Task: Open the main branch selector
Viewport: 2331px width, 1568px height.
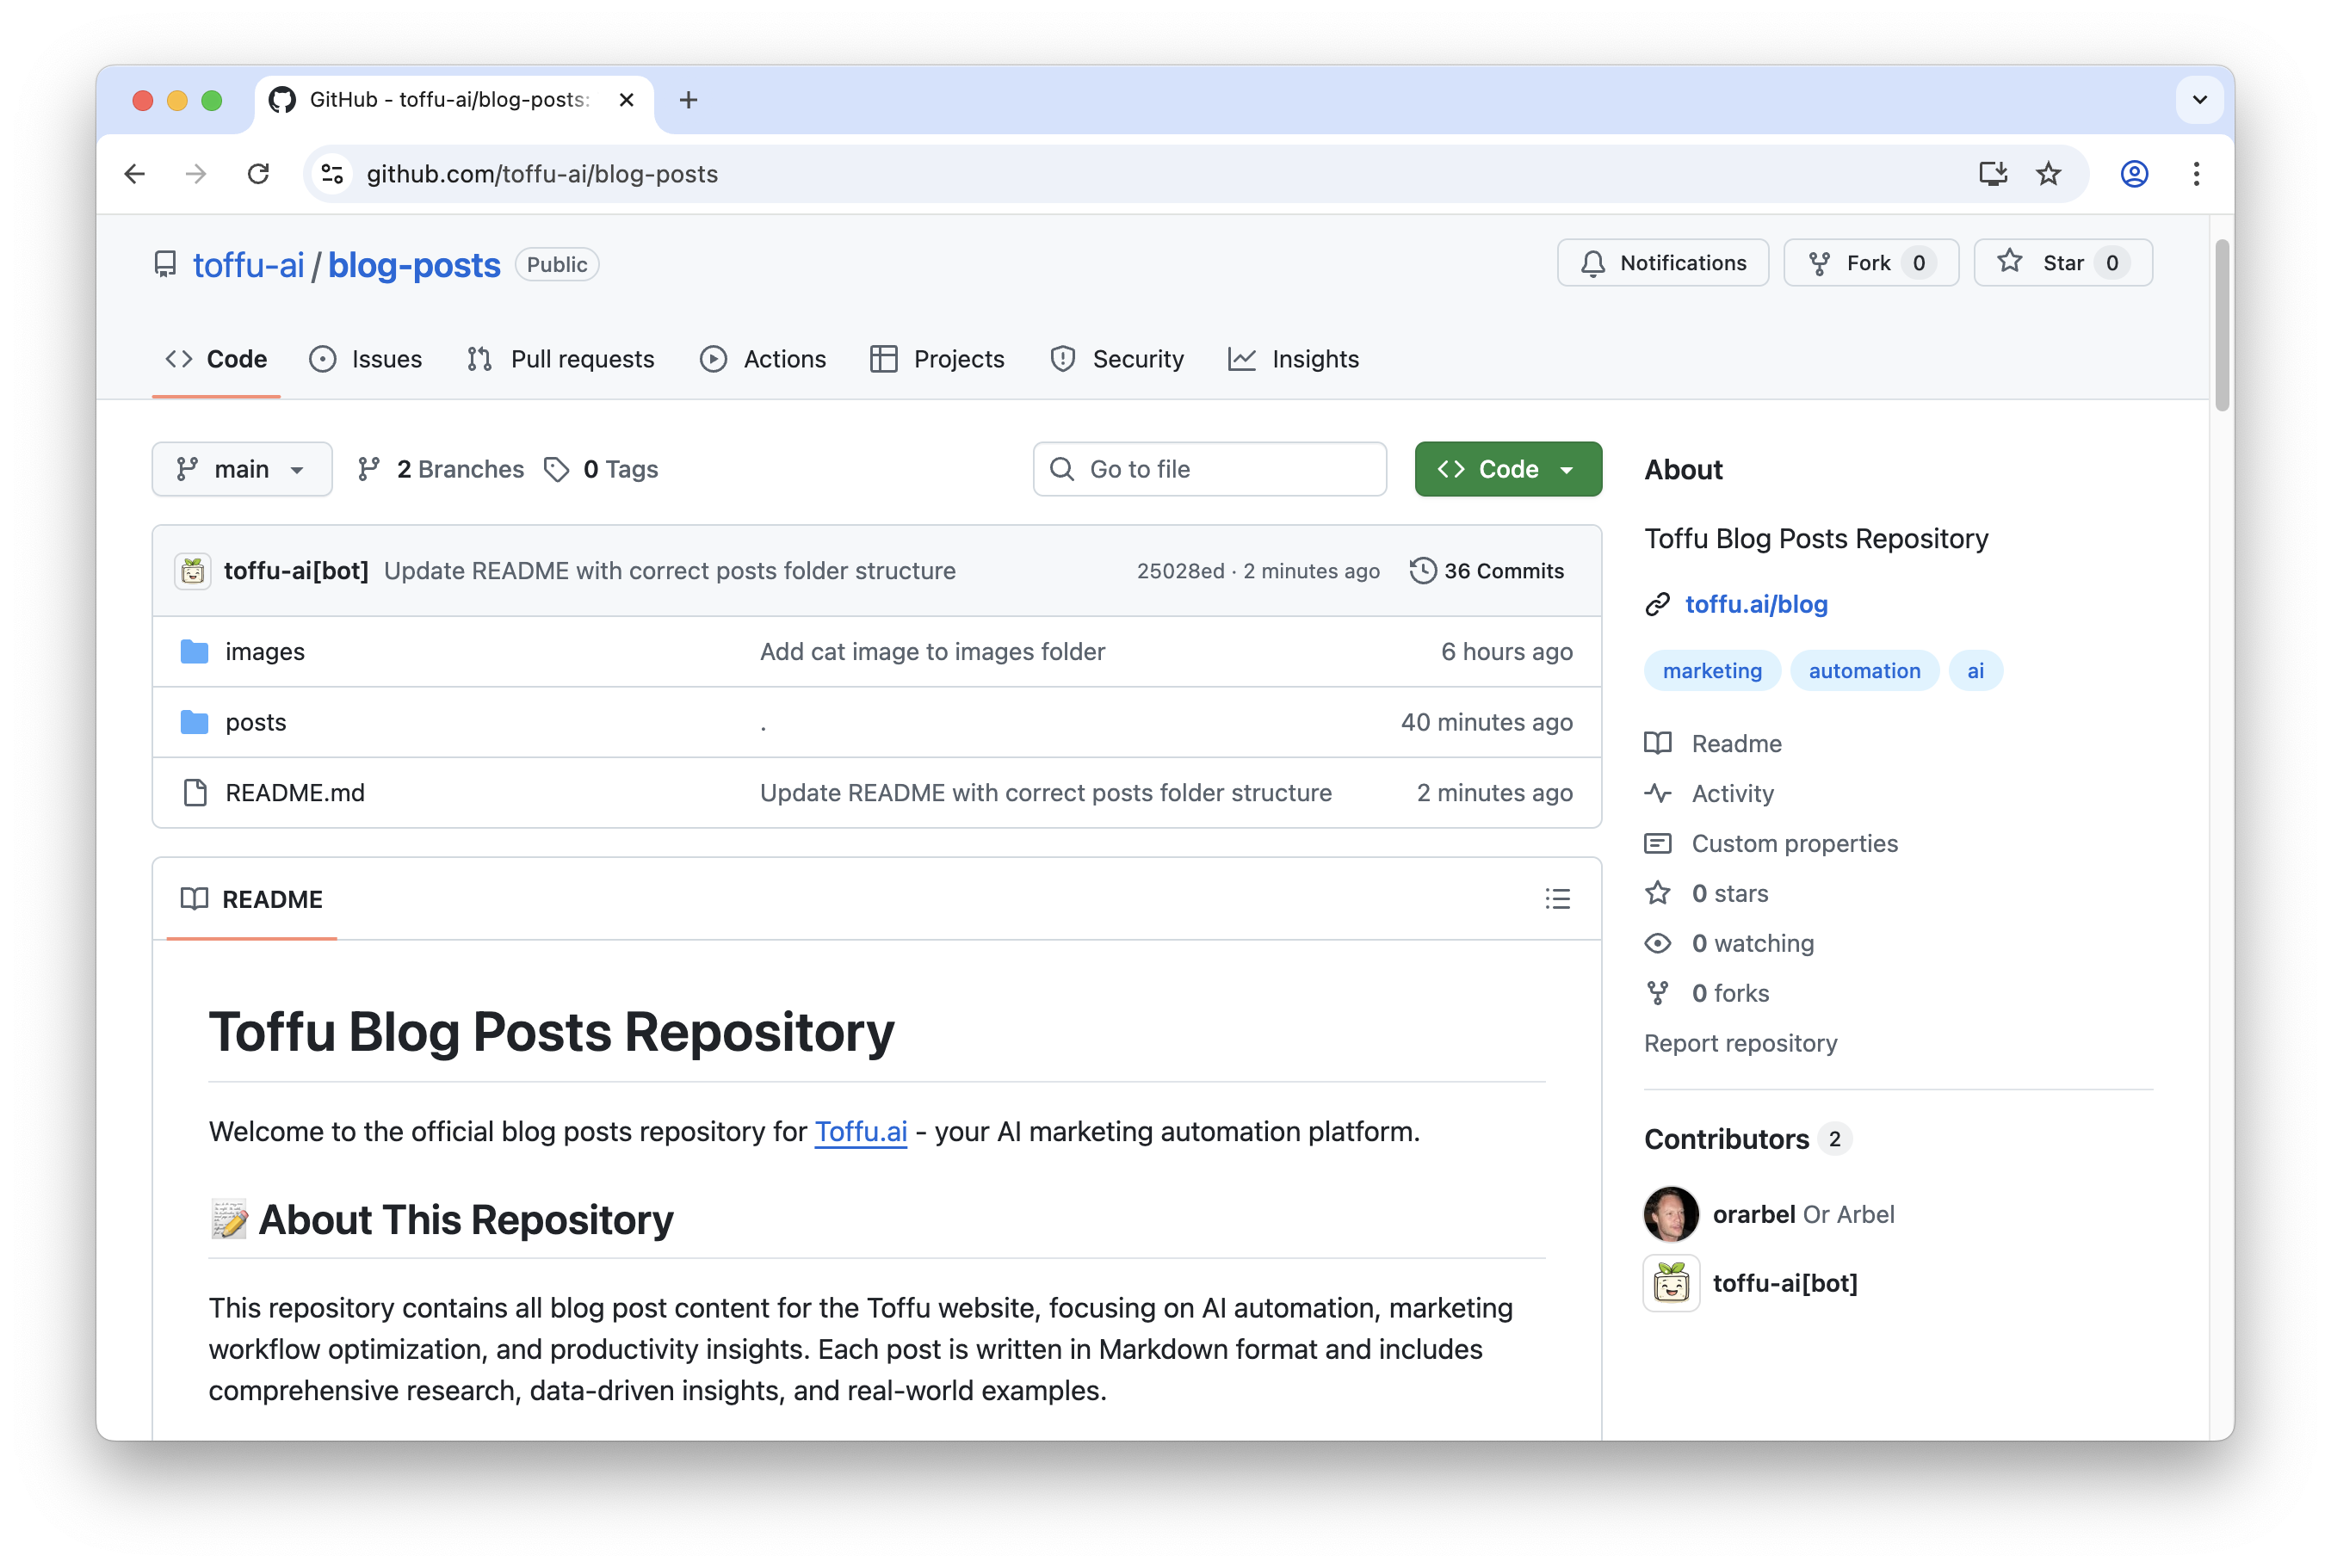Action: pos(241,468)
